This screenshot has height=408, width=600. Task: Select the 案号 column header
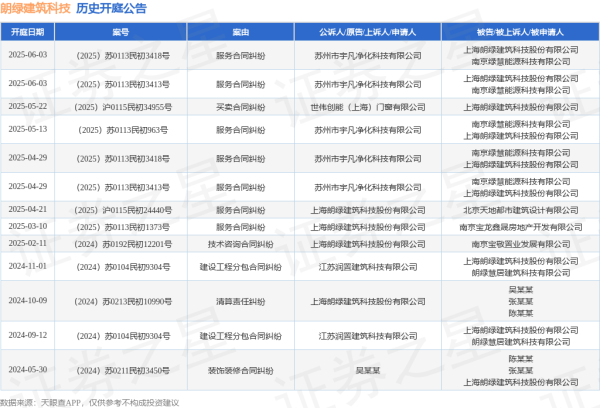coord(121,32)
